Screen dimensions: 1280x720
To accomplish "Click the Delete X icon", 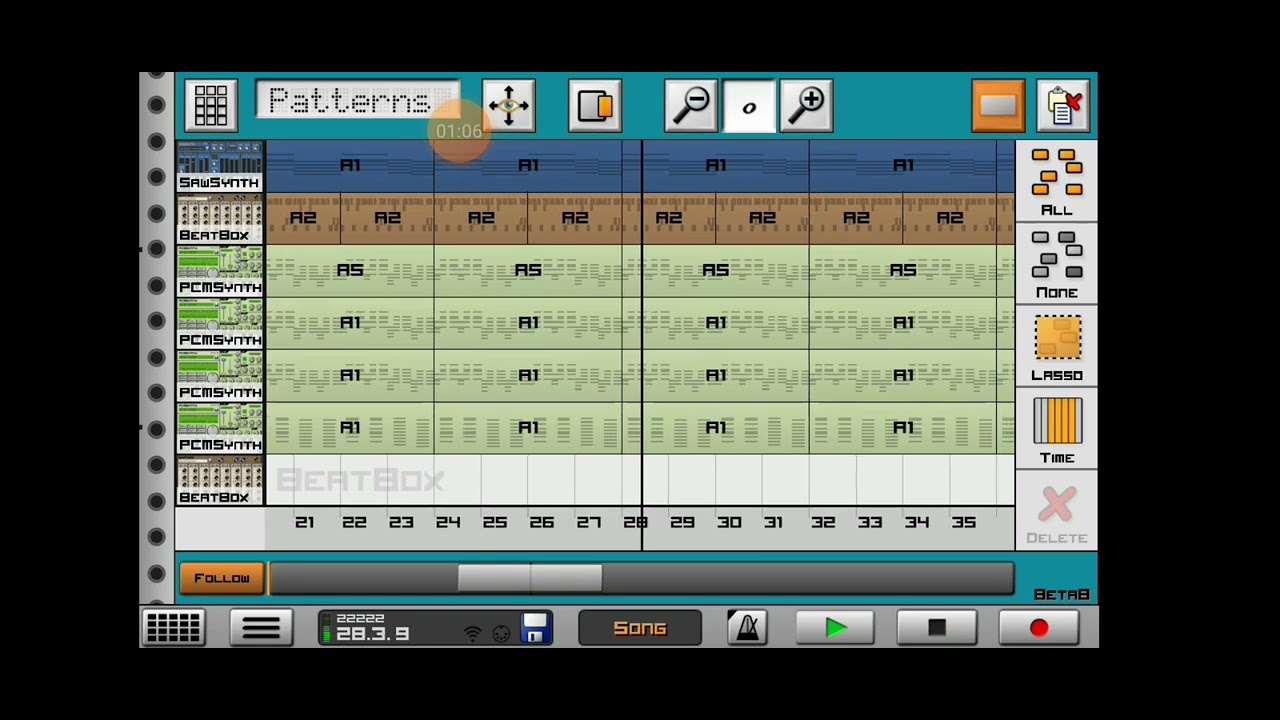I will (1057, 513).
